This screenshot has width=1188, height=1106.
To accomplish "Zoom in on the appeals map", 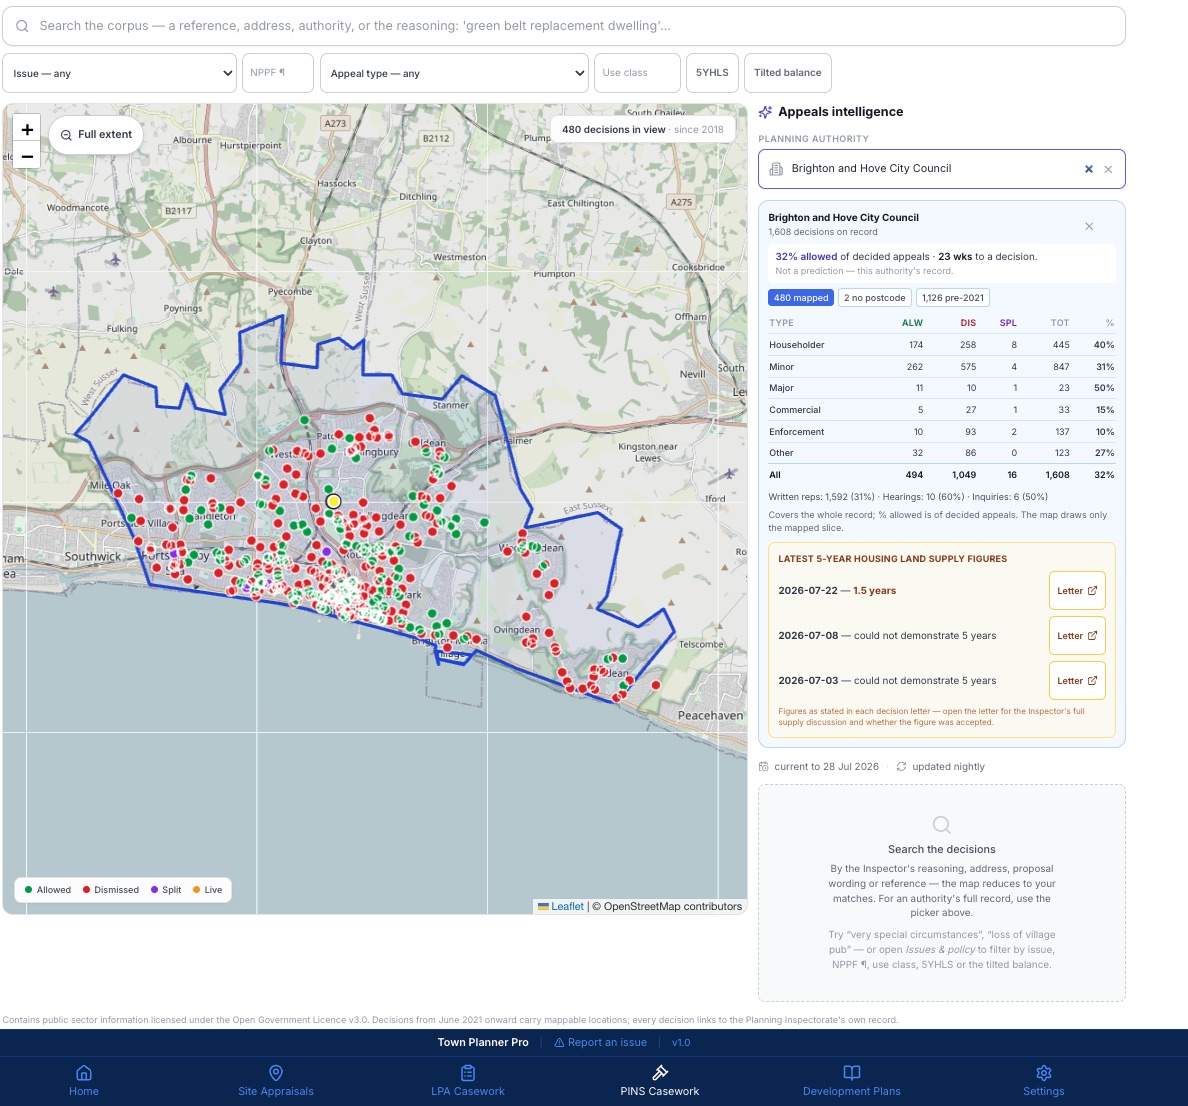I will [x=27, y=130].
